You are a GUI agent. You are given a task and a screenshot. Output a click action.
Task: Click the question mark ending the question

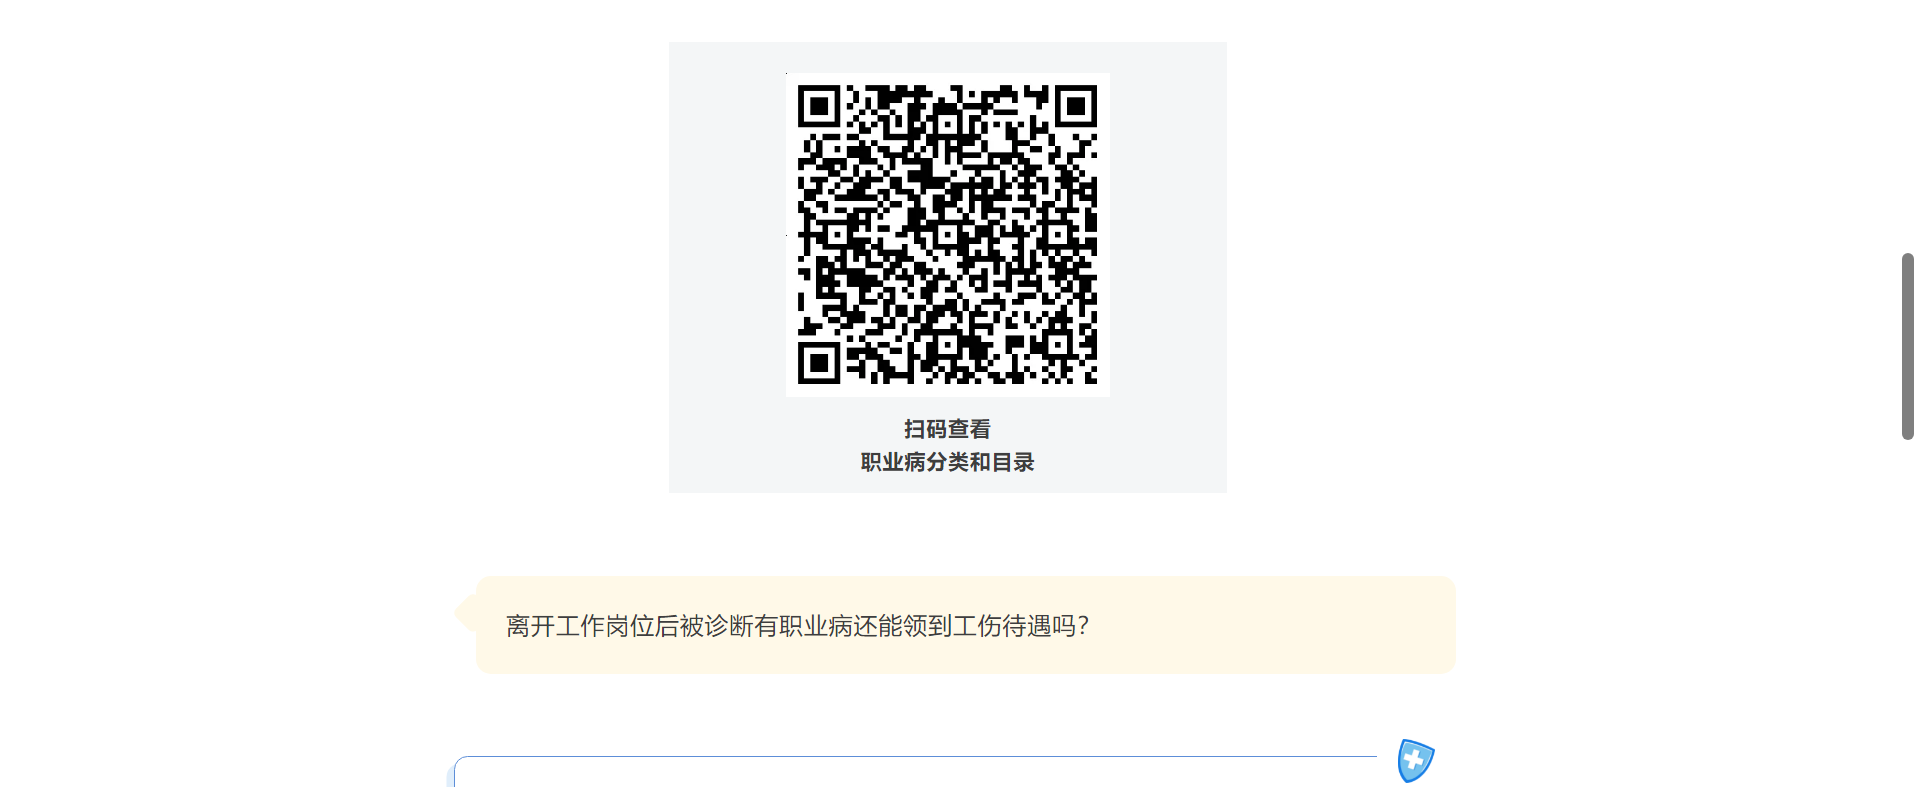[x=1083, y=626]
